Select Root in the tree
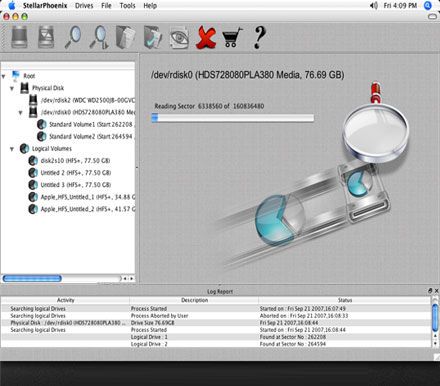440x386 pixels. click(29, 76)
